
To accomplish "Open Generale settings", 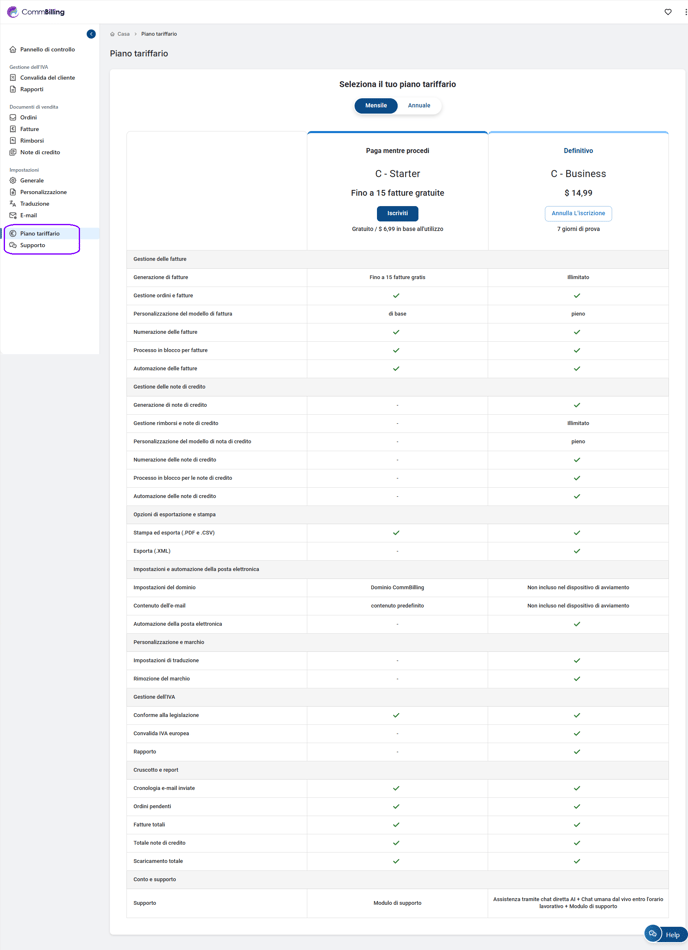I will pos(31,181).
